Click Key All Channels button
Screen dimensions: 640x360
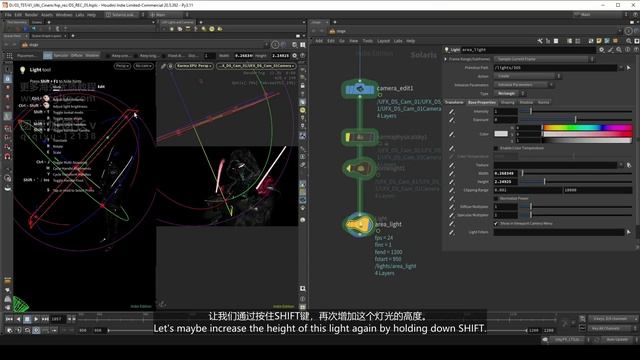click(x=611, y=328)
